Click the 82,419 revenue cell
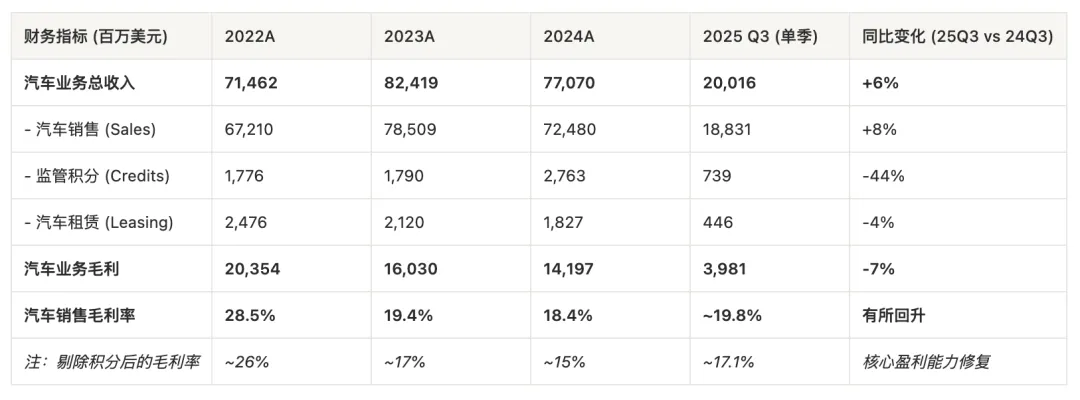This screenshot has width=1080, height=400. (x=411, y=83)
